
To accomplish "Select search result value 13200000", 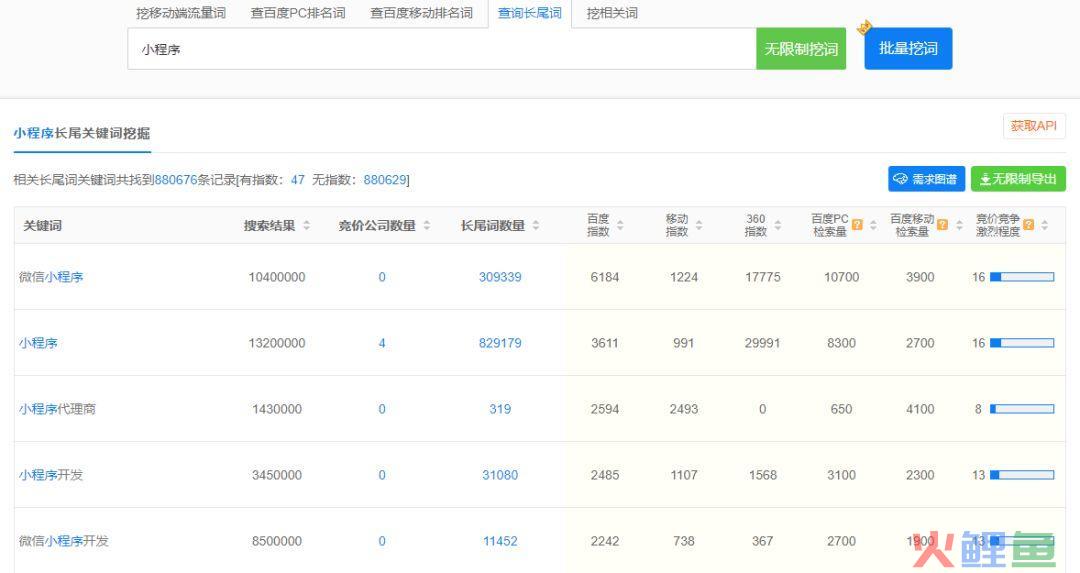I will pyautogui.click(x=277, y=343).
